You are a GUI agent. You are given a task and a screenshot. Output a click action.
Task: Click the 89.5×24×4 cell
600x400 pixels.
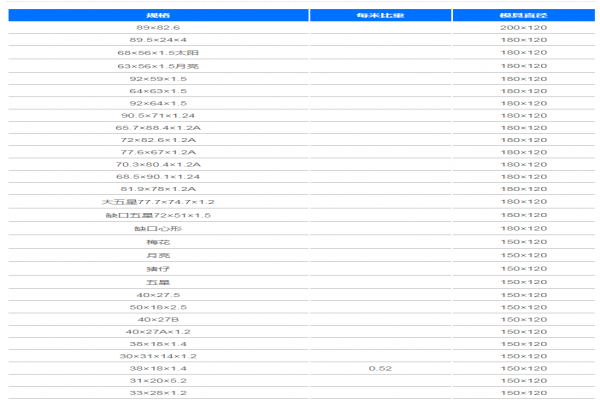[x=158, y=40]
